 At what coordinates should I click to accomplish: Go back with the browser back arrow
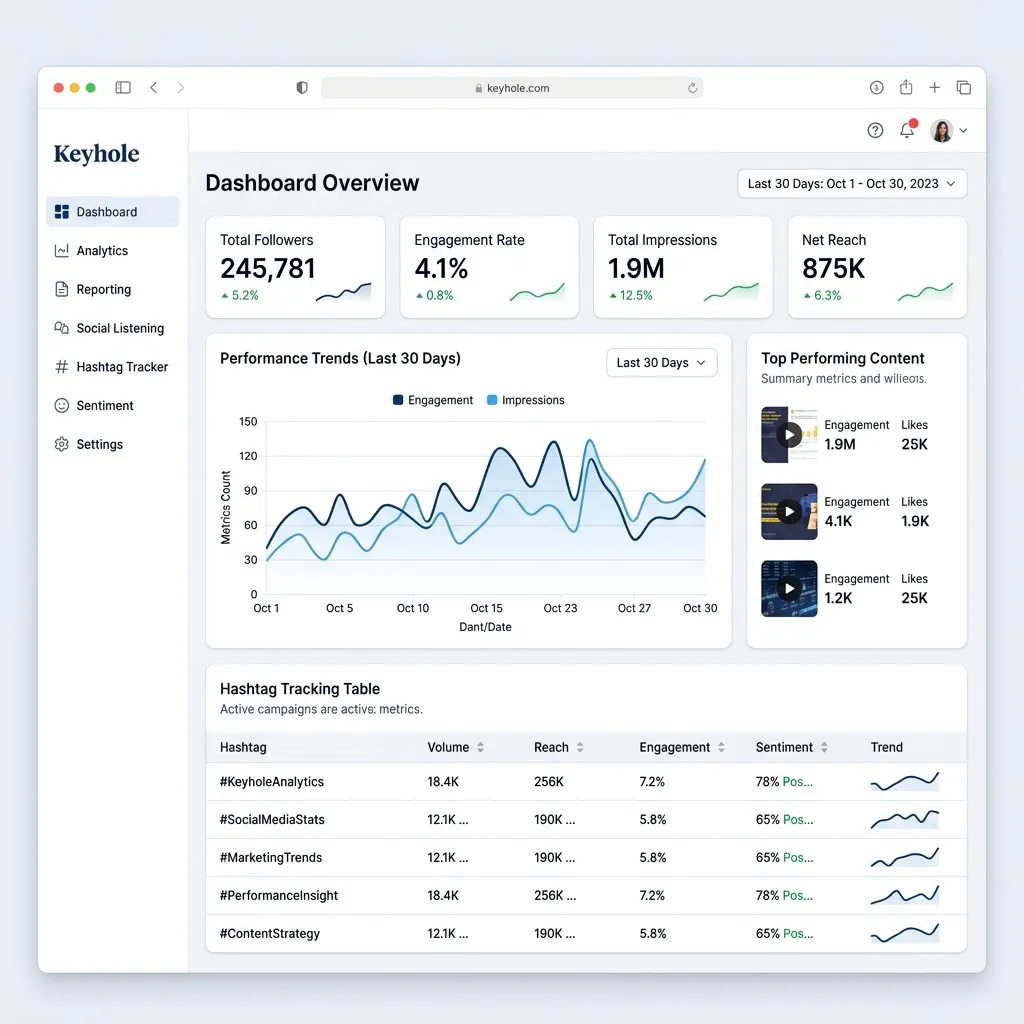(x=153, y=88)
